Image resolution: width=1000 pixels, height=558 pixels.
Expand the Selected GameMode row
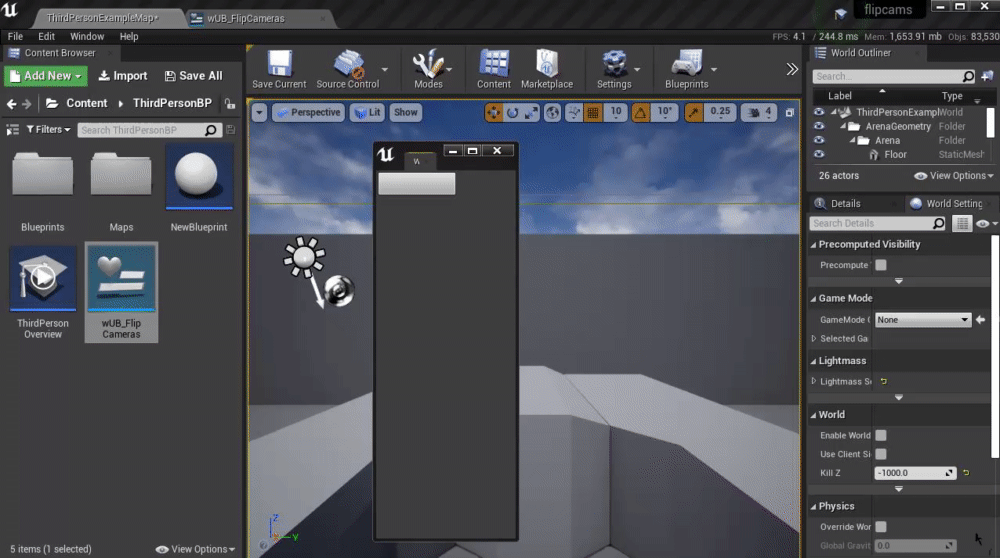[x=814, y=339]
